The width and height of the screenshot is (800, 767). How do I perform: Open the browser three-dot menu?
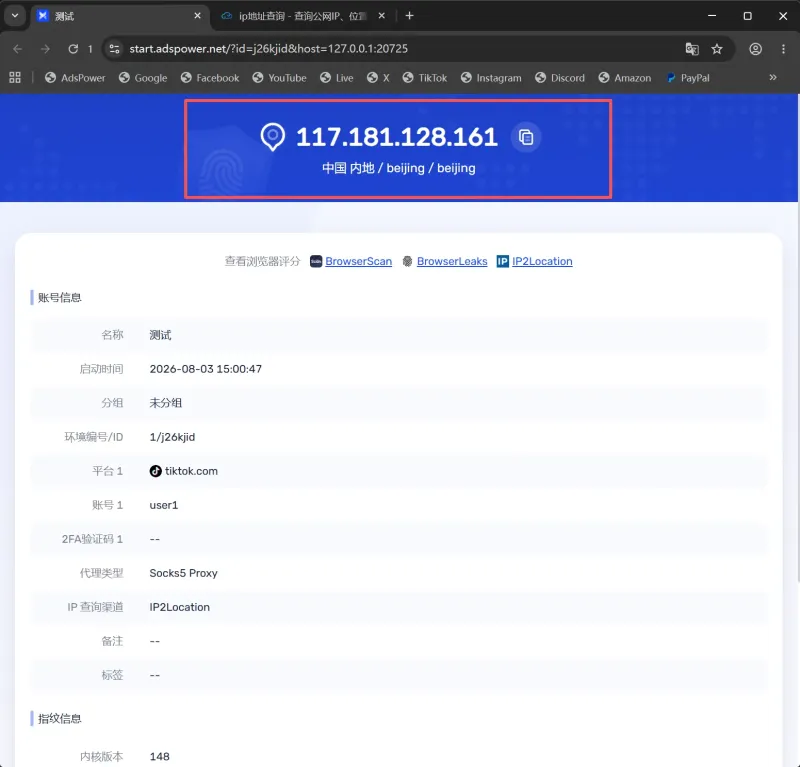[x=783, y=49]
